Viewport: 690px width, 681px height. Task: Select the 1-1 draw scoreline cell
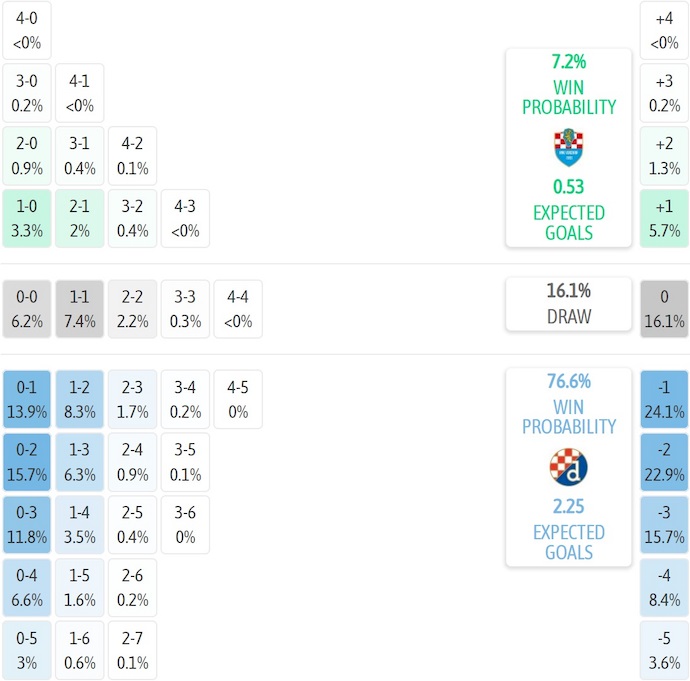[80, 309]
